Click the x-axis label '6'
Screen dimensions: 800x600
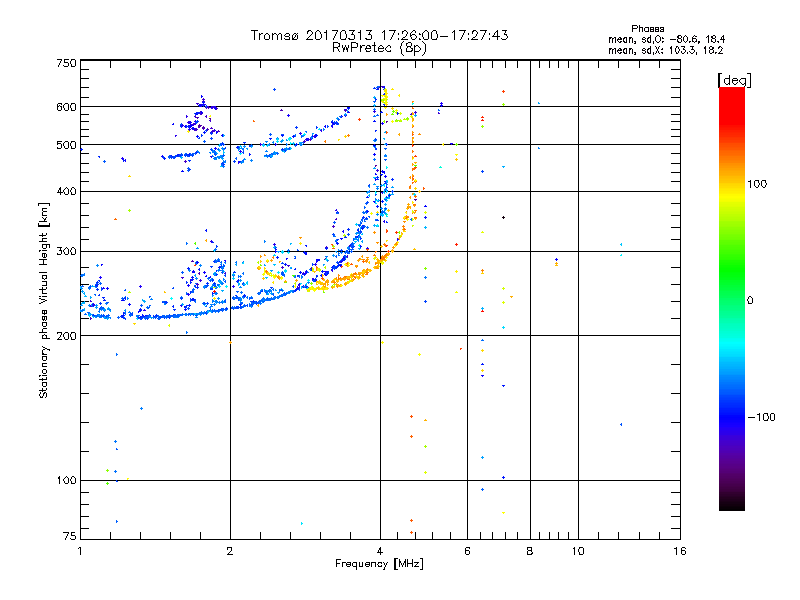coord(467,551)
